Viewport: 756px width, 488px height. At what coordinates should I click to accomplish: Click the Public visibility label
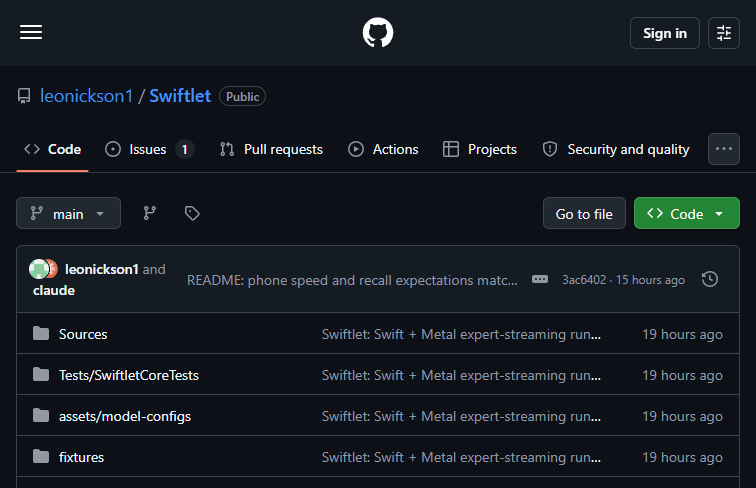coord(243,96)
